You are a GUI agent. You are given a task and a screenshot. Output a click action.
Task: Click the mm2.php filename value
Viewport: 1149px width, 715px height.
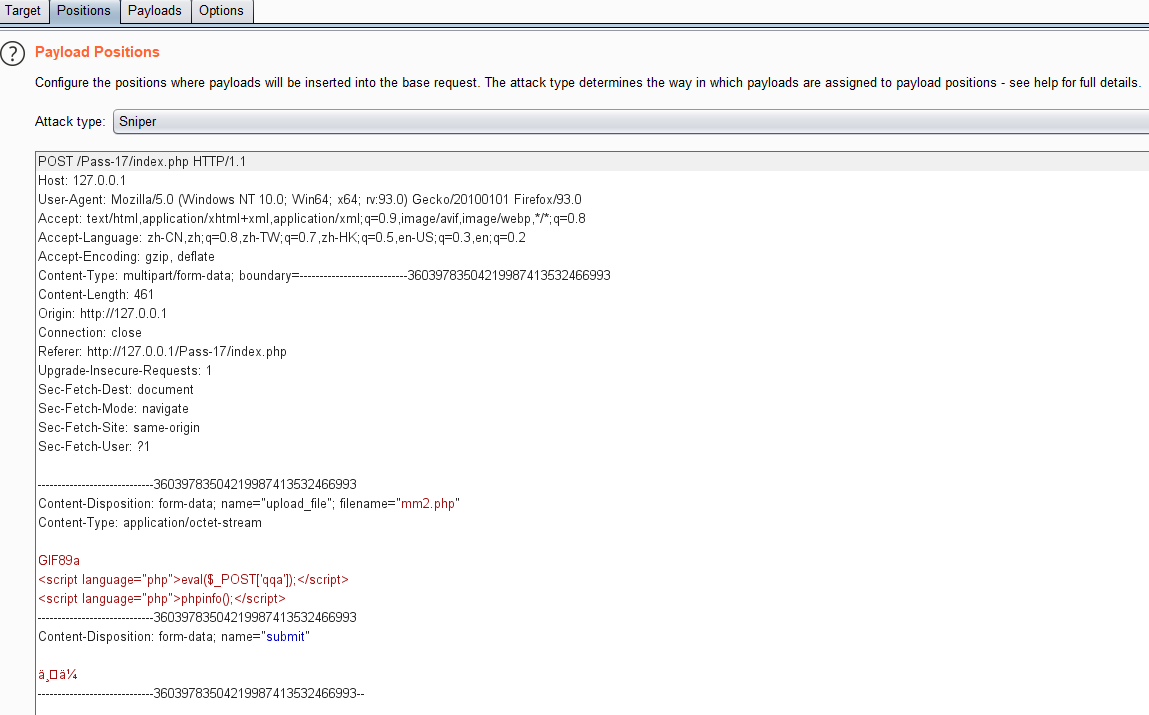(428, 504)
